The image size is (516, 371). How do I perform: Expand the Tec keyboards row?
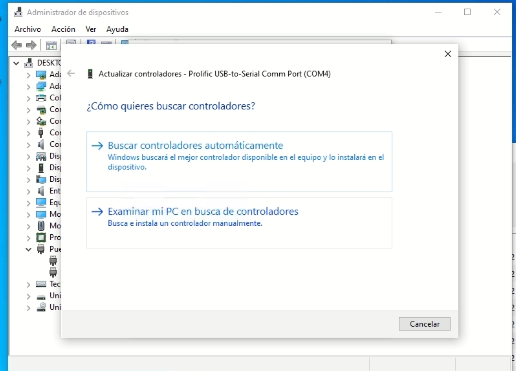pyautogui.click(x=29, y=285)
